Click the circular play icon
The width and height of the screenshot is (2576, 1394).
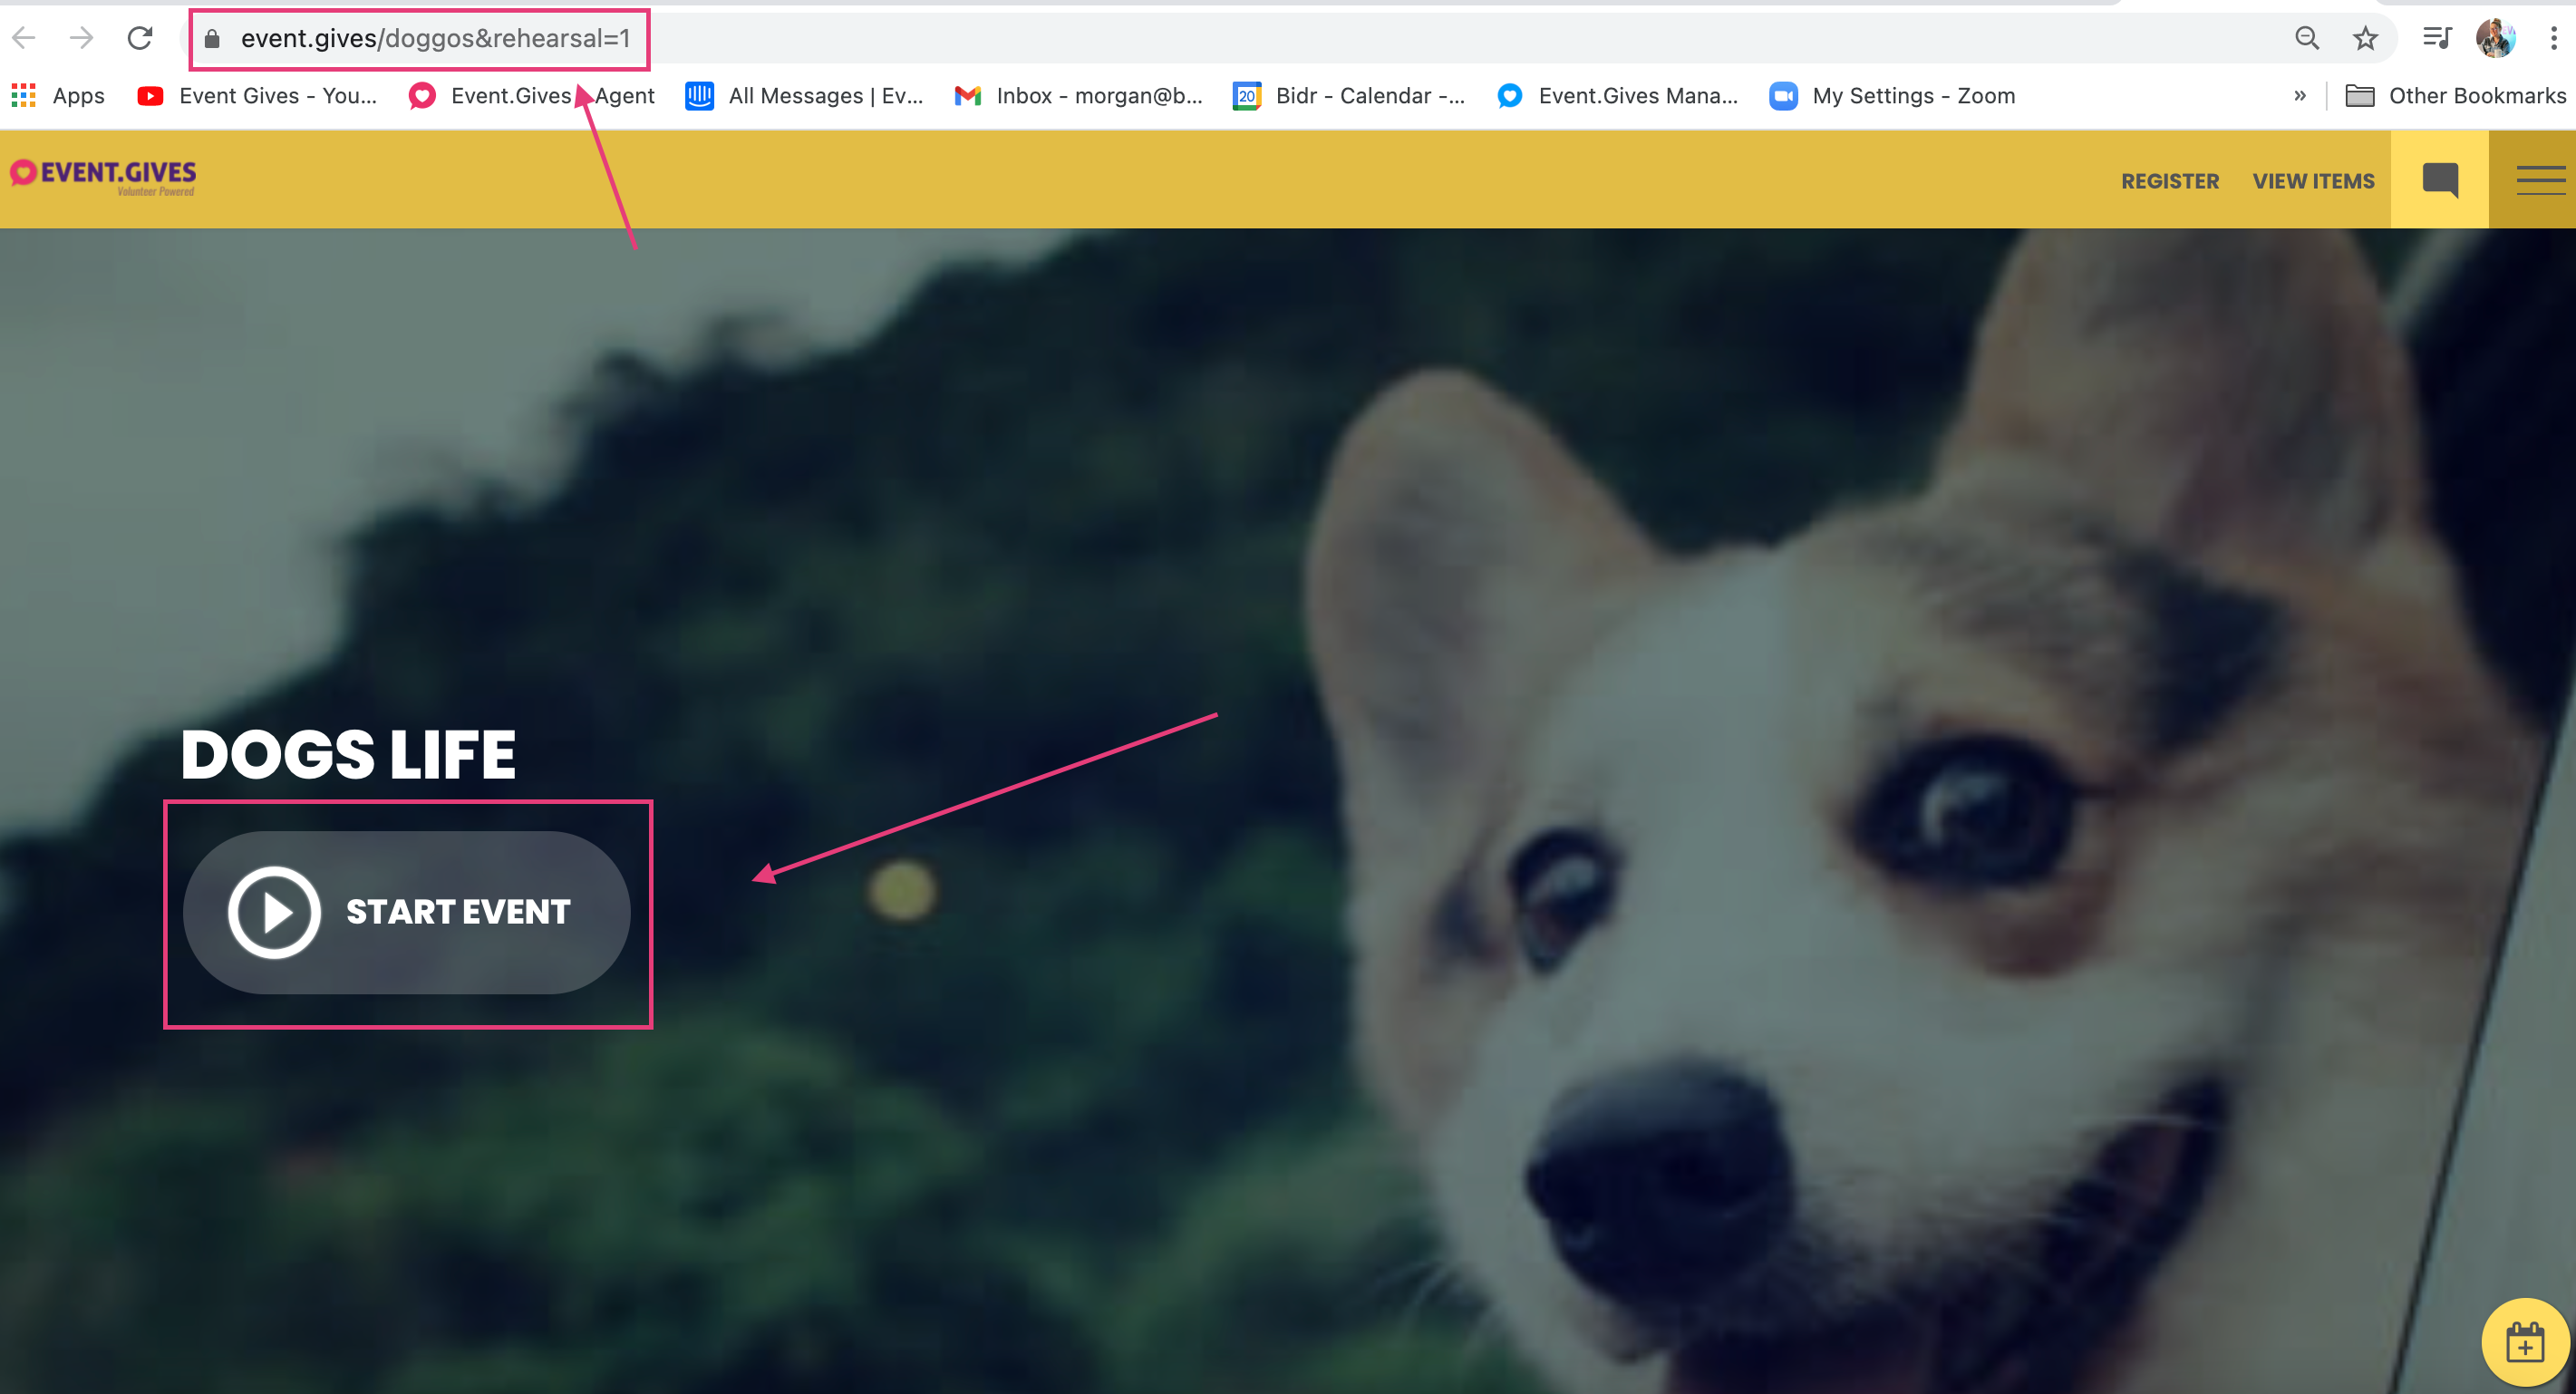[274, 912]
